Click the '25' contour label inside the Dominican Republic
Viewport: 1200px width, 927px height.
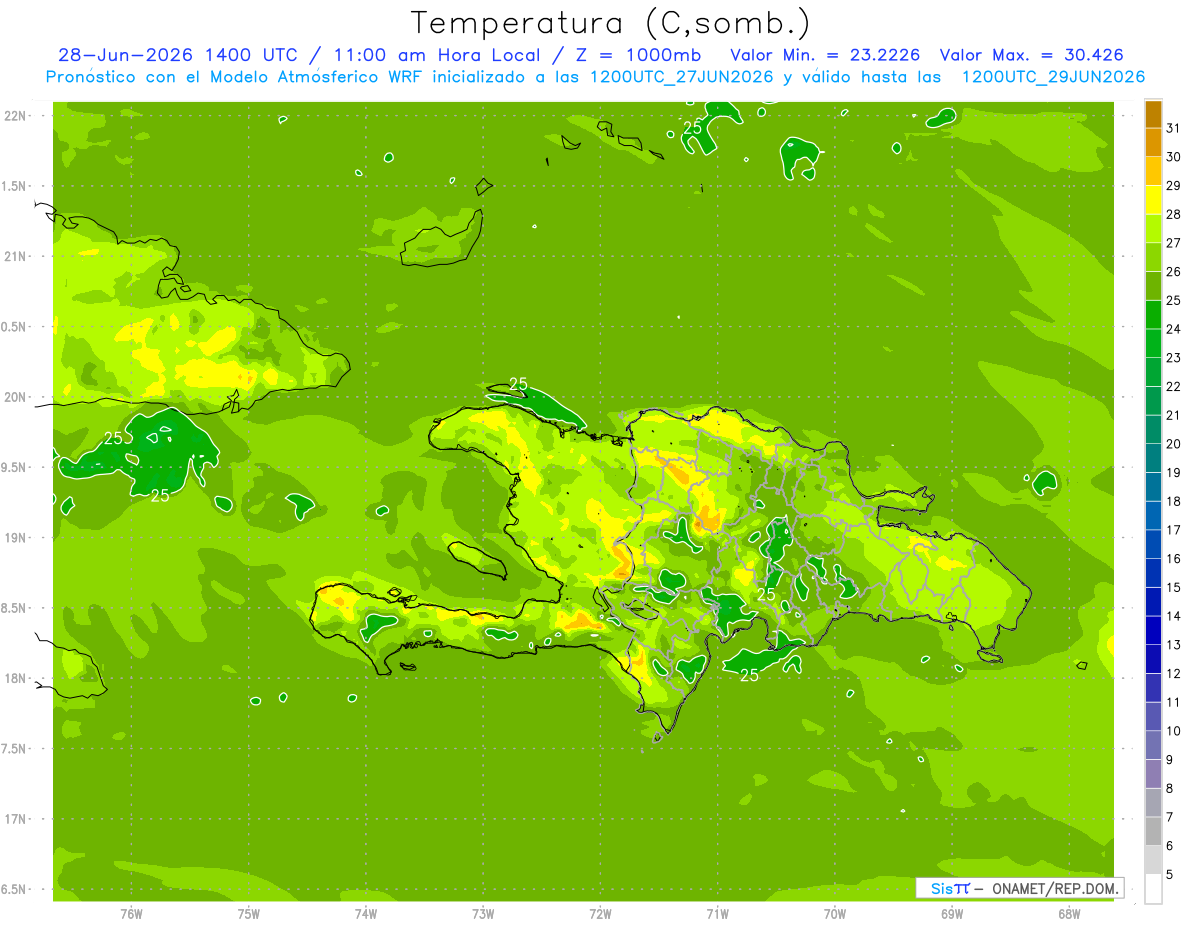coord(766,594)
